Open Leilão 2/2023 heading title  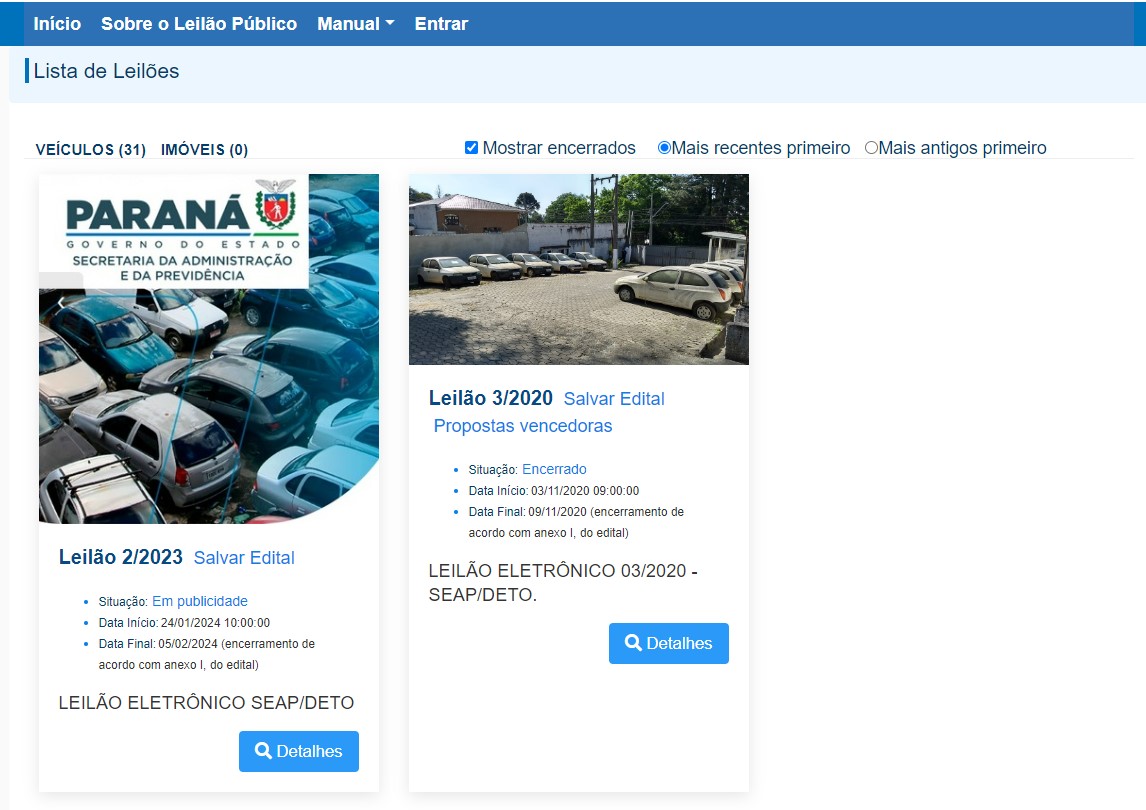(x=121, y=557)
